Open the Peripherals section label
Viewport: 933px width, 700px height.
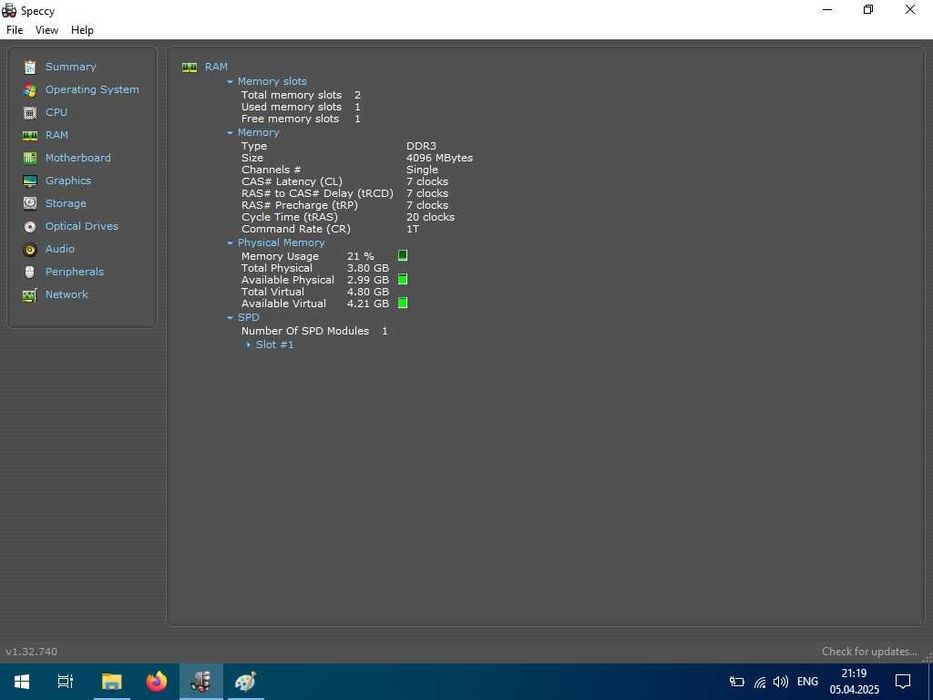tap(74, 271)
